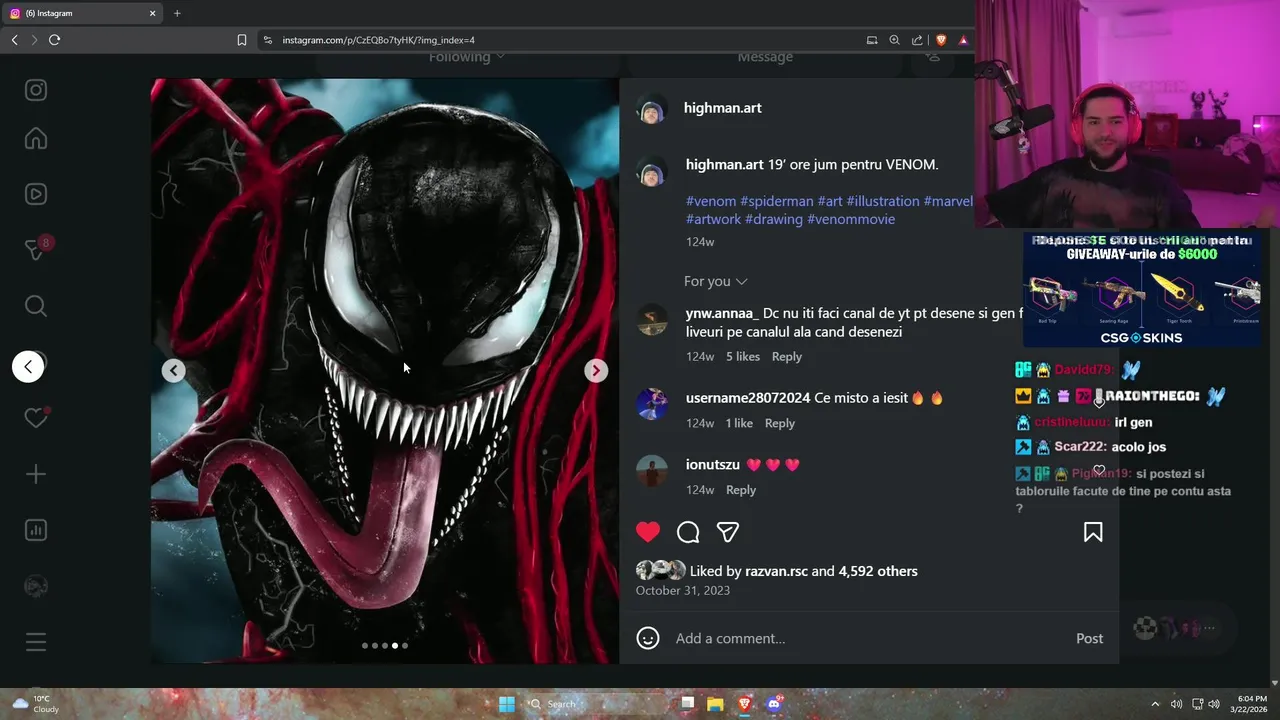Select the (6) Instagram browser tab

[x=82, y=14]
